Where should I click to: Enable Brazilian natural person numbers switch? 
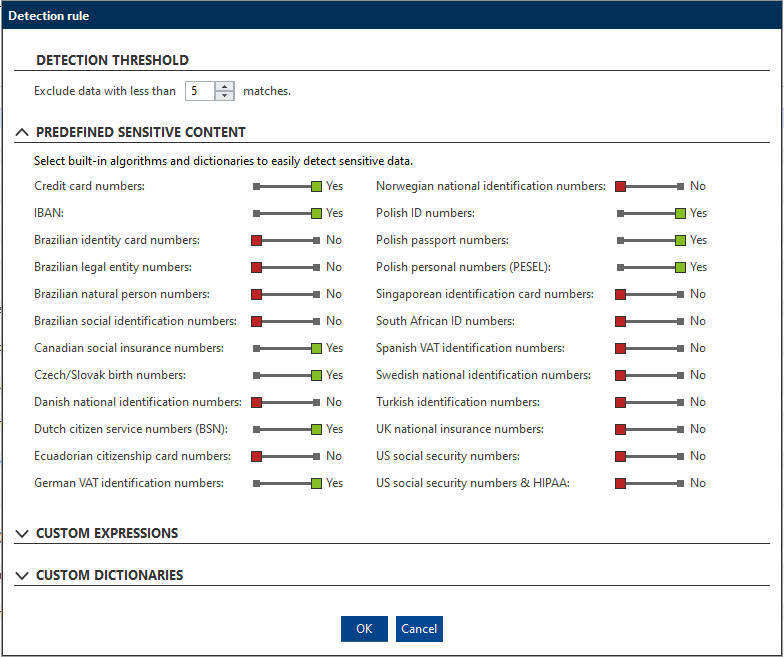(286, 294)
